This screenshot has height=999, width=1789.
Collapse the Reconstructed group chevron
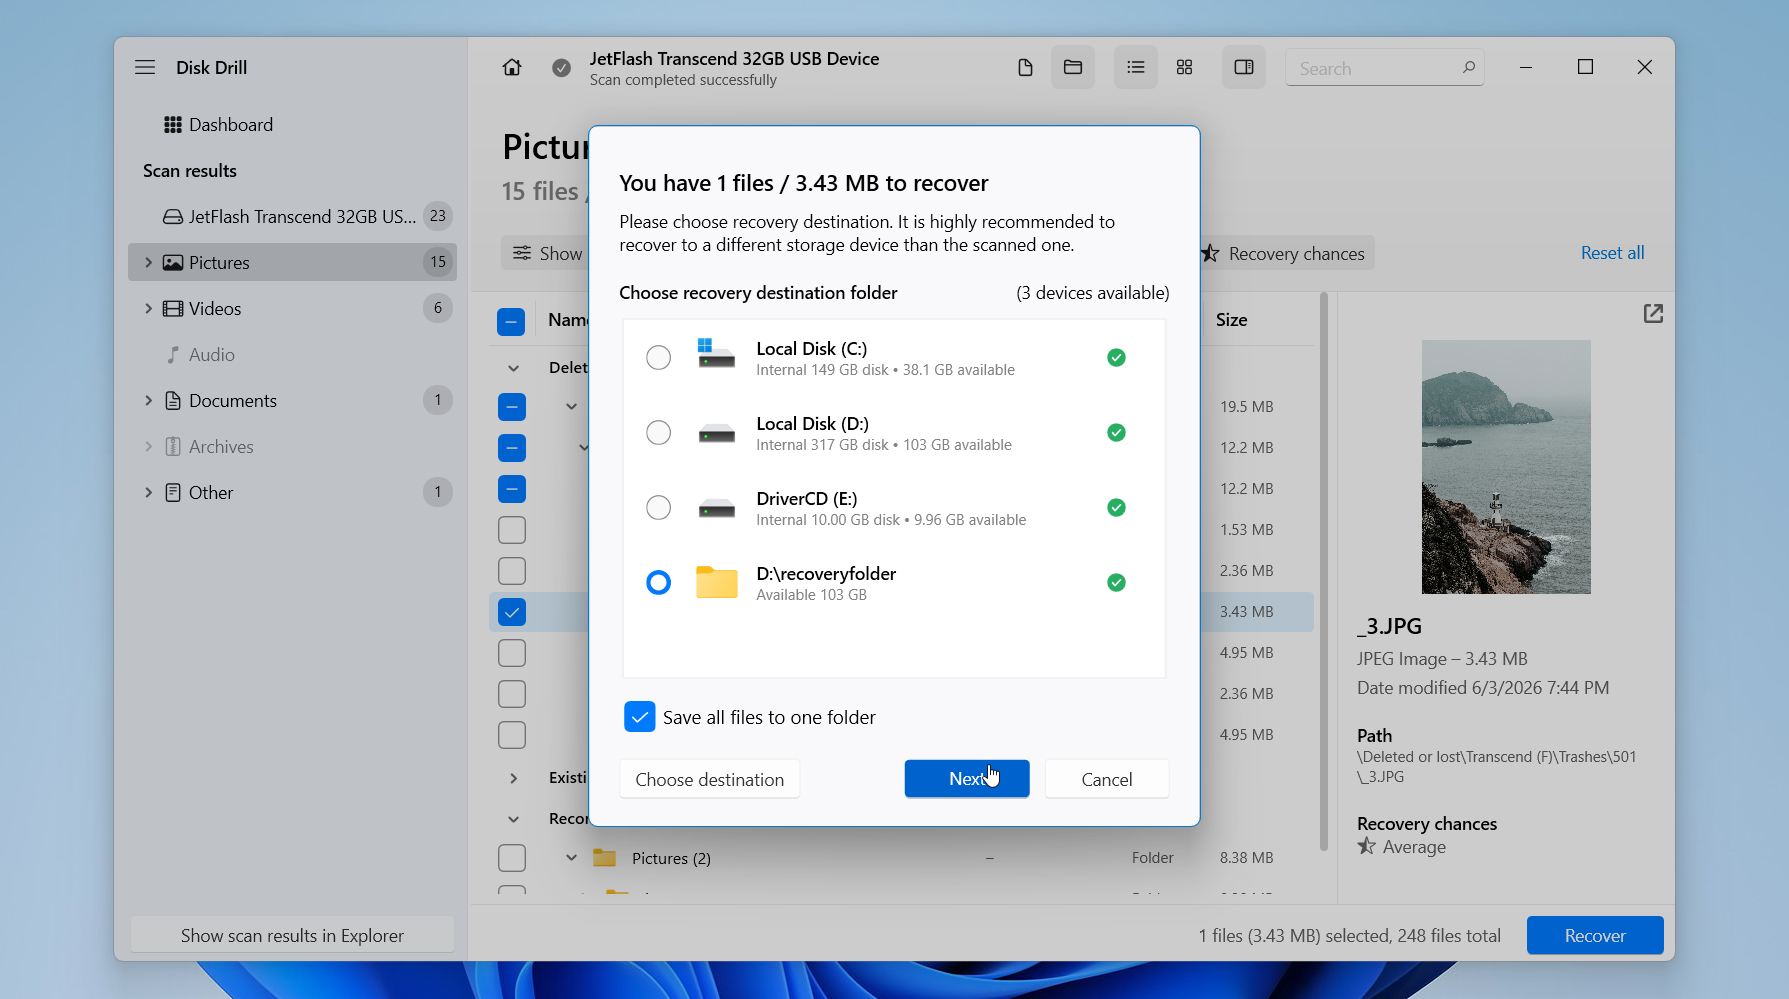513,819
